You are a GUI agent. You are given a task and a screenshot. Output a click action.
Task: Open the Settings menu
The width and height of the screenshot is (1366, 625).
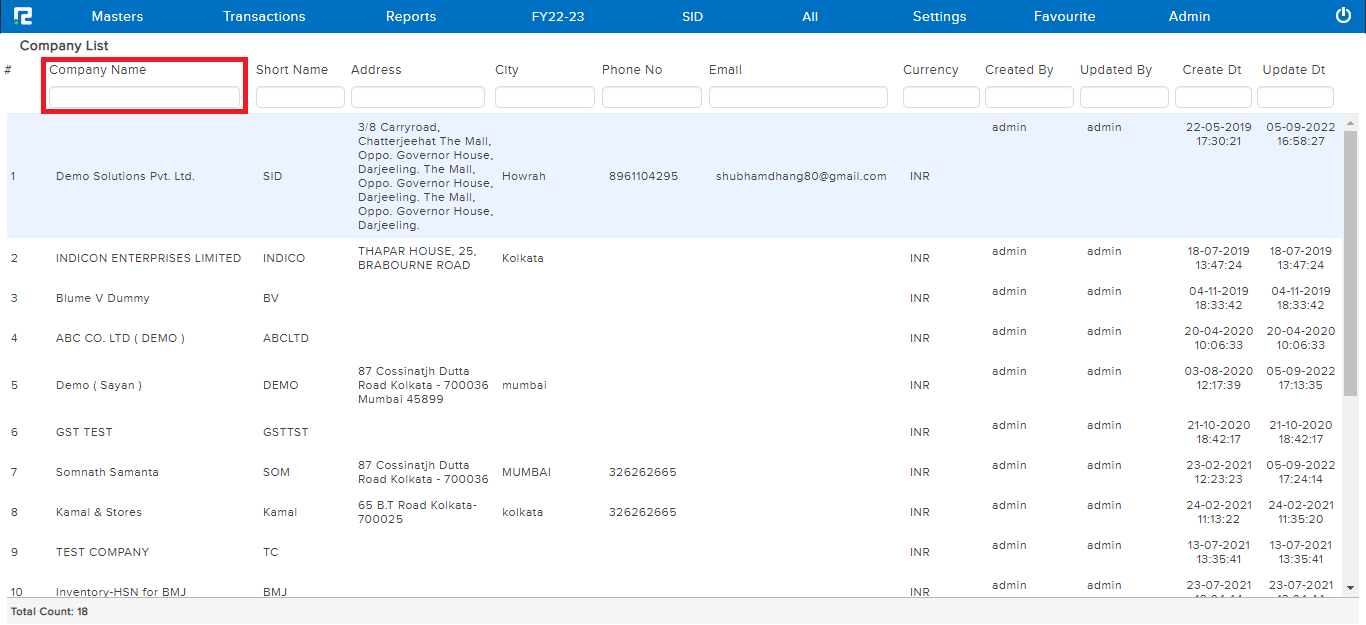pyautogui.click(x=939, y=16)
